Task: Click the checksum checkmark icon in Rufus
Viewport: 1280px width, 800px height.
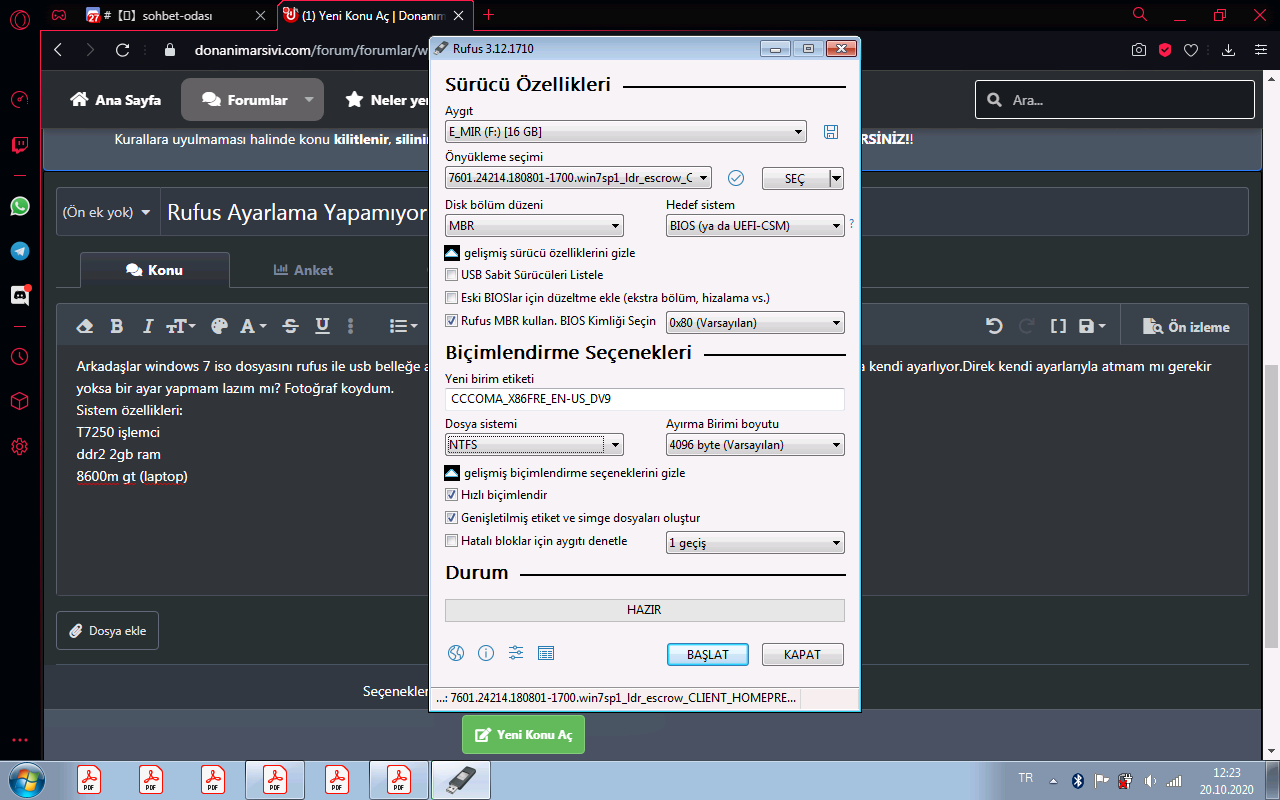Action: click(x=736, y=178)
